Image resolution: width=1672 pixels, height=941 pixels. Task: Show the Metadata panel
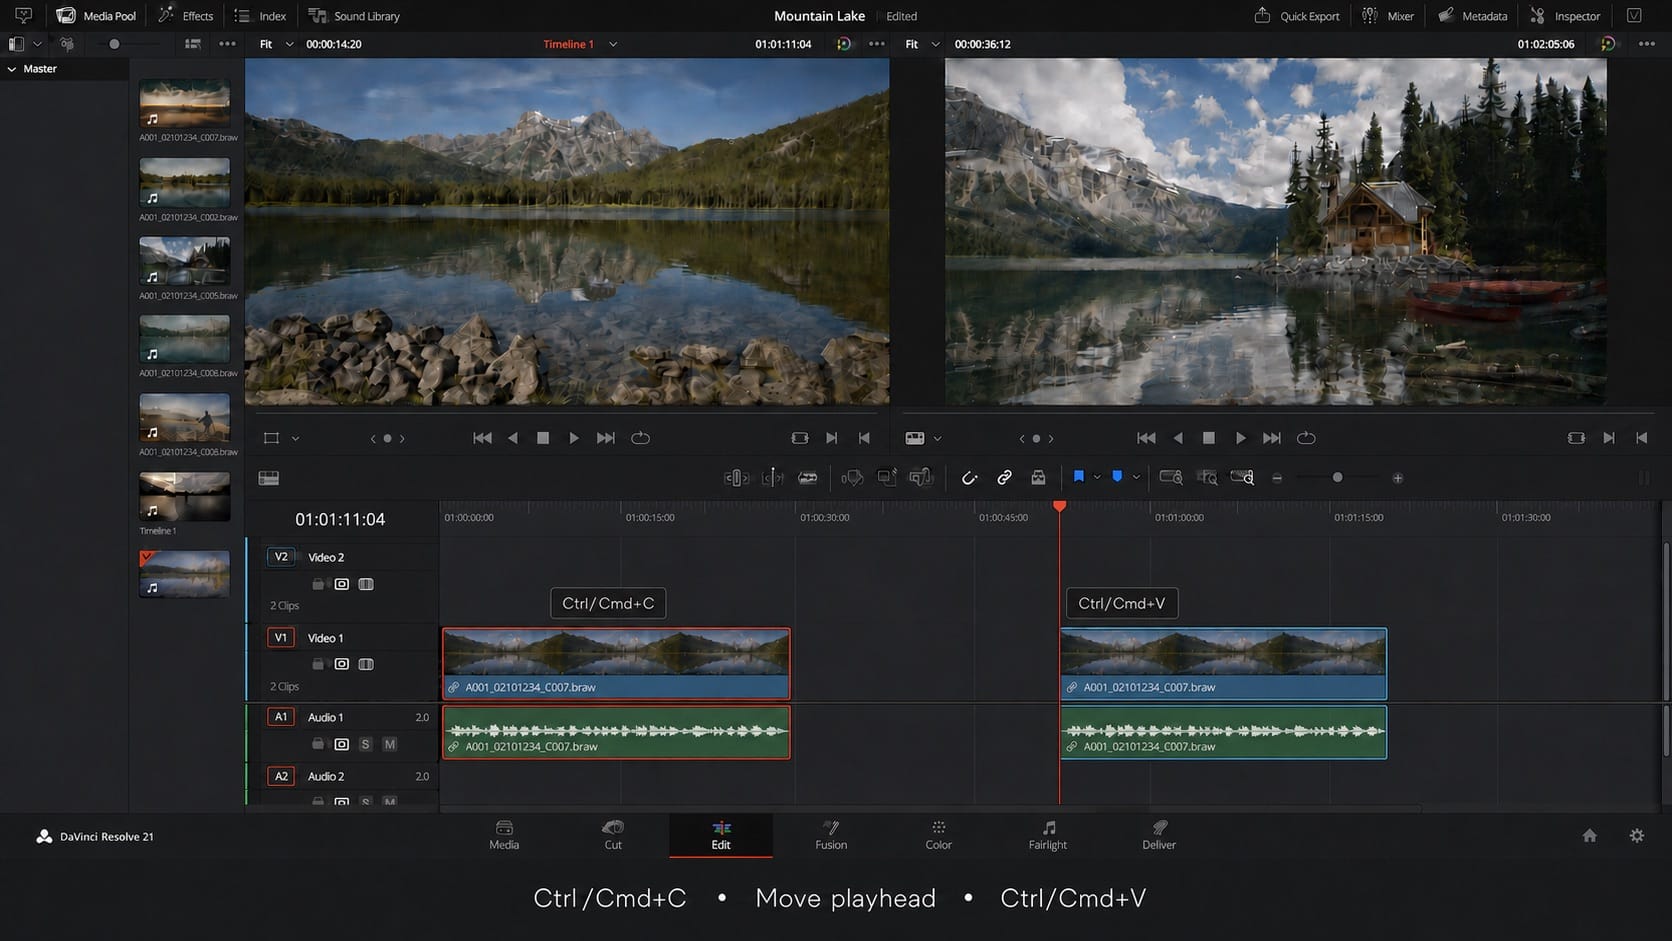point(1472,16)
